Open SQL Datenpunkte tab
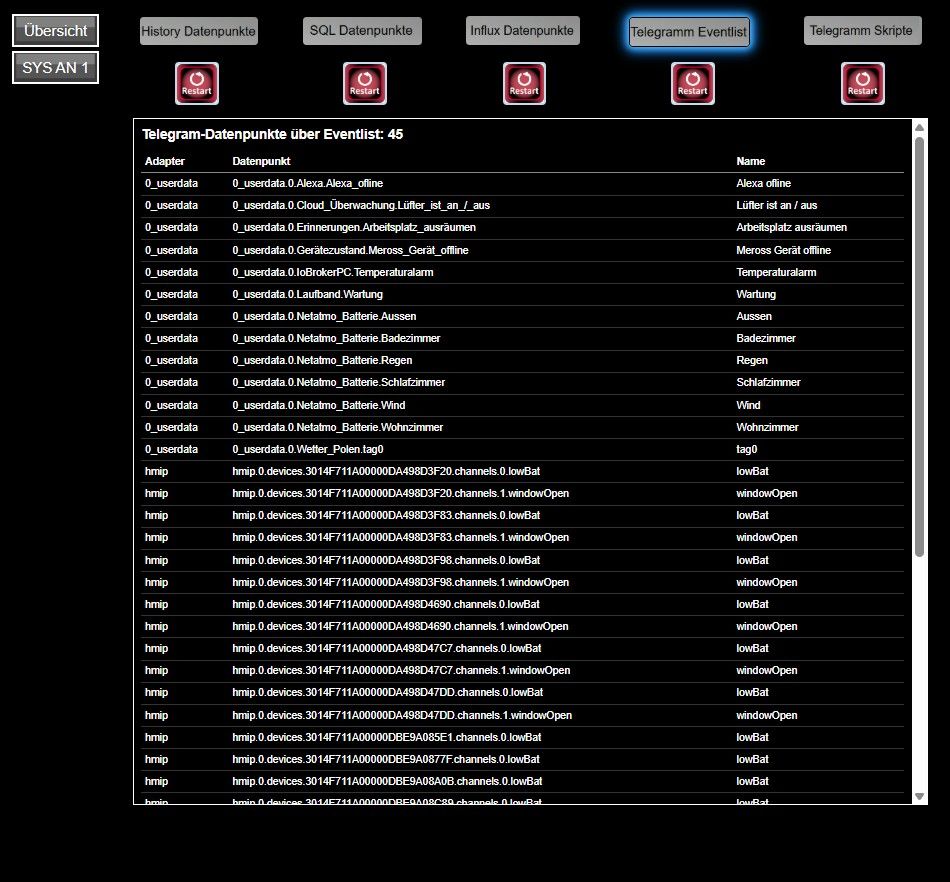 pos(362,30)
